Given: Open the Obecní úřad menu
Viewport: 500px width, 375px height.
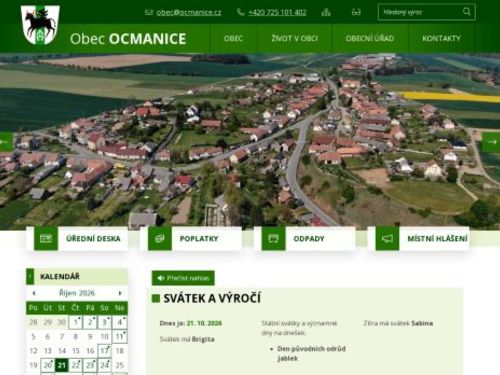Looking at the screenshot, I should click(370, 38).
